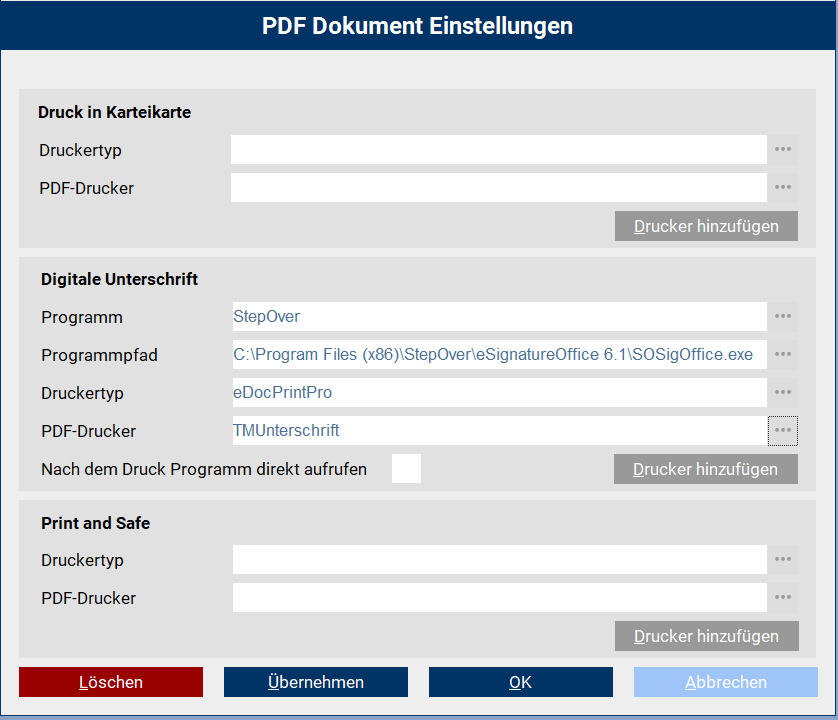Click 'Drucker hinzufügen' in Druck in Karteikarte
Image resolution: width=838 pixels, height=720 pixels.
tap(706, 226)
